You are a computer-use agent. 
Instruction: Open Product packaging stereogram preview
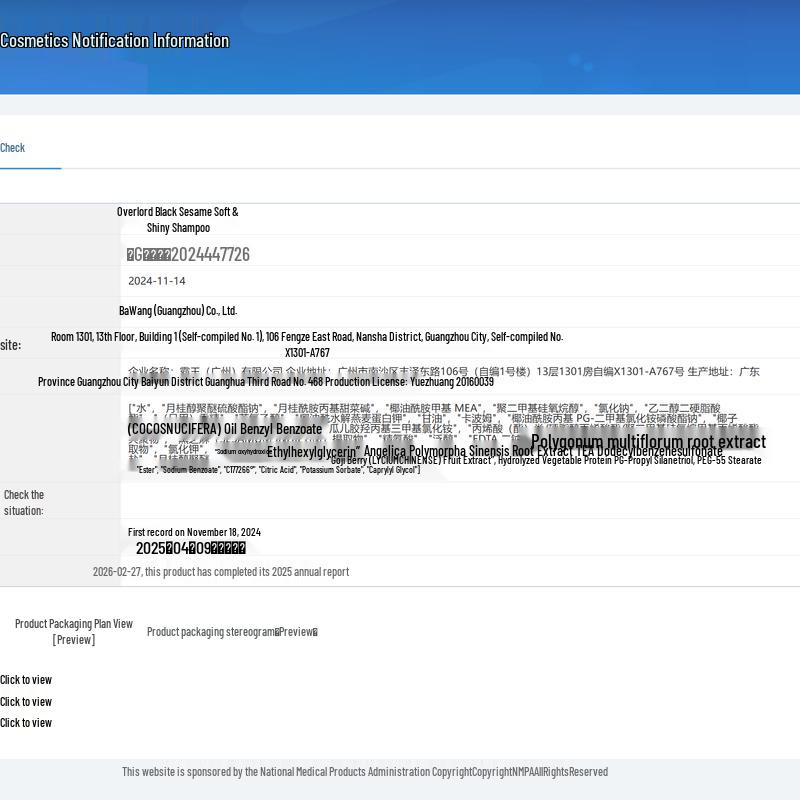pos(232,632)
